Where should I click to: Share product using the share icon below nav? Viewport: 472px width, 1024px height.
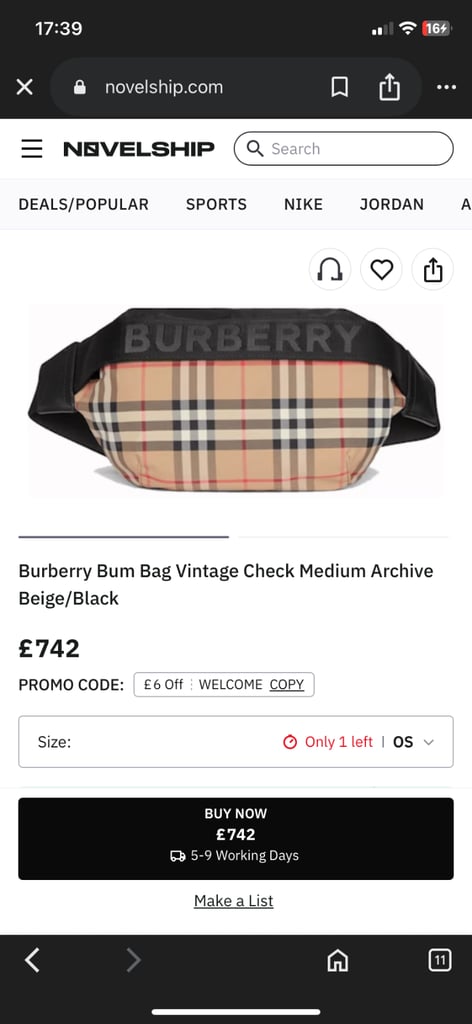click(x=433, y=269)
